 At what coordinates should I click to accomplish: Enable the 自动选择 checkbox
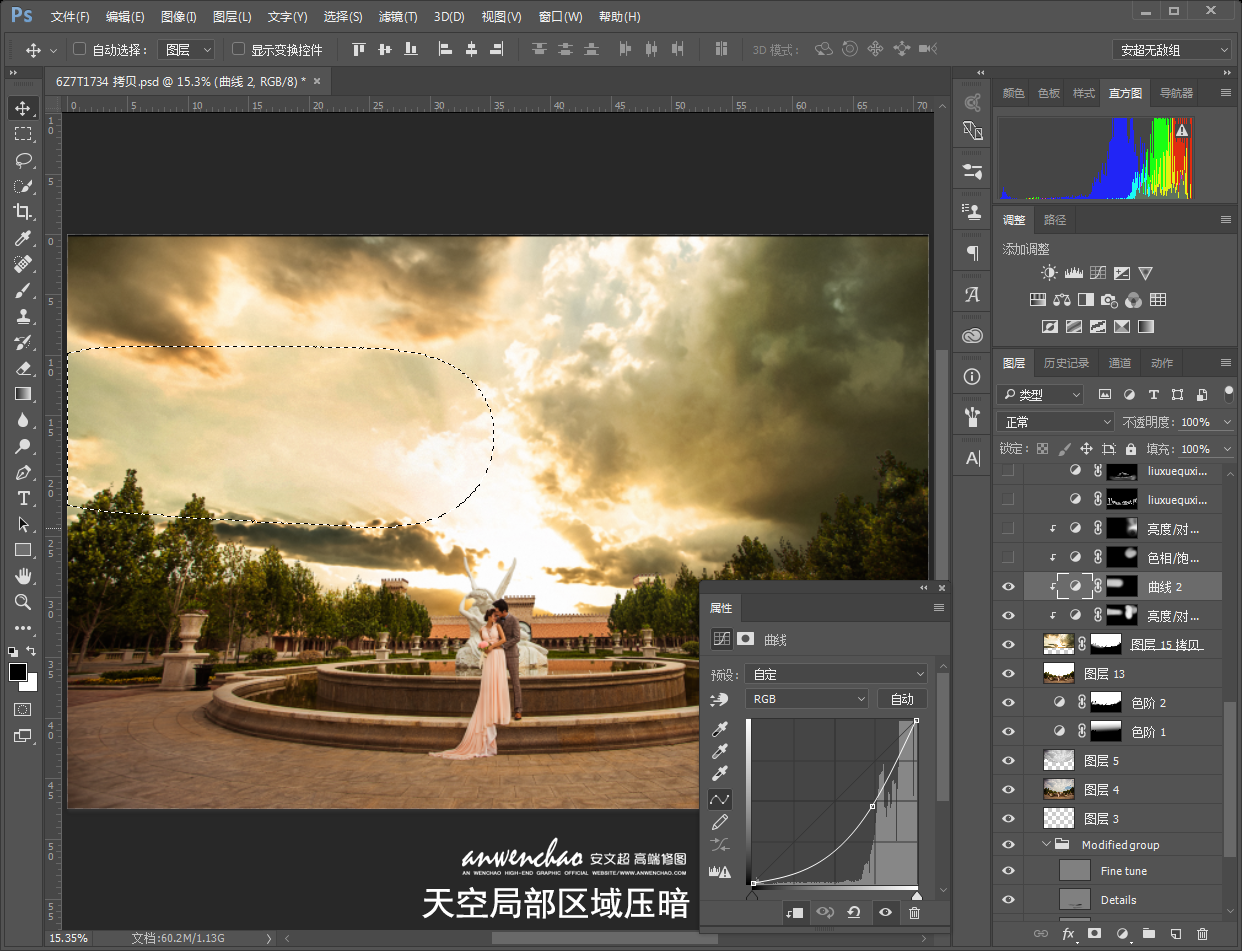[x=80, y=49]
